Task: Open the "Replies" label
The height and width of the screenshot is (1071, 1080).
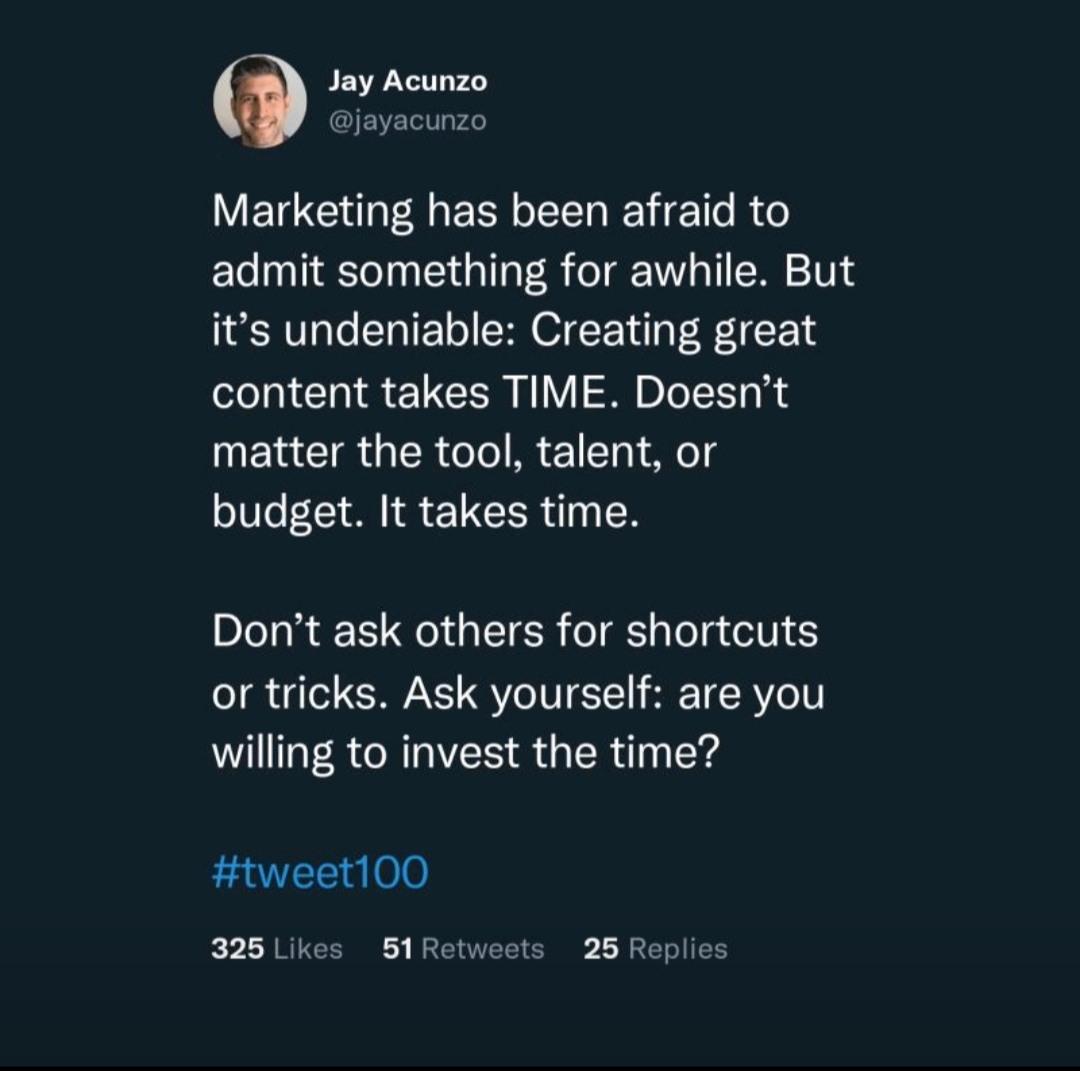Action: tap(678, 948)
